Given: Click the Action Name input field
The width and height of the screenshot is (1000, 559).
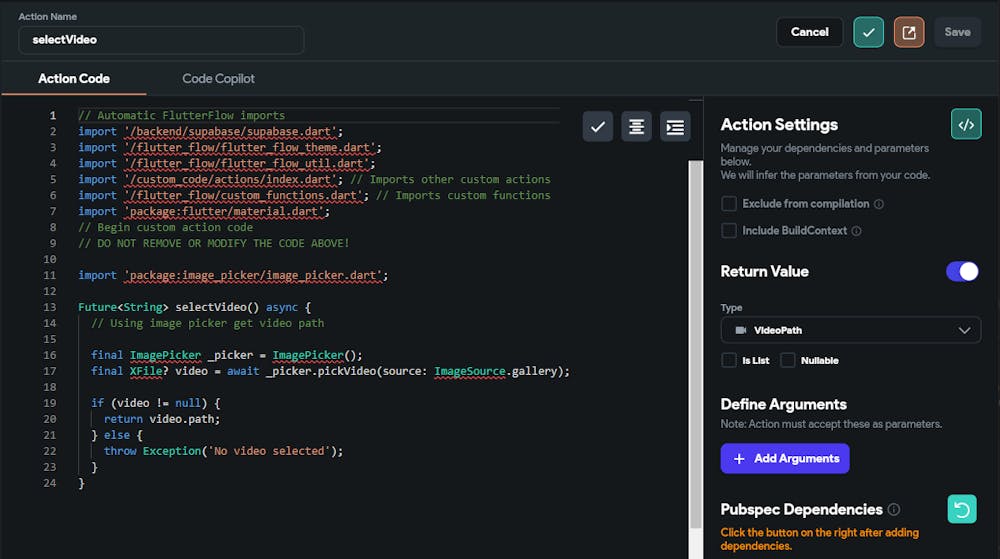Looking at the screenshot, I should tap(161, 40).
